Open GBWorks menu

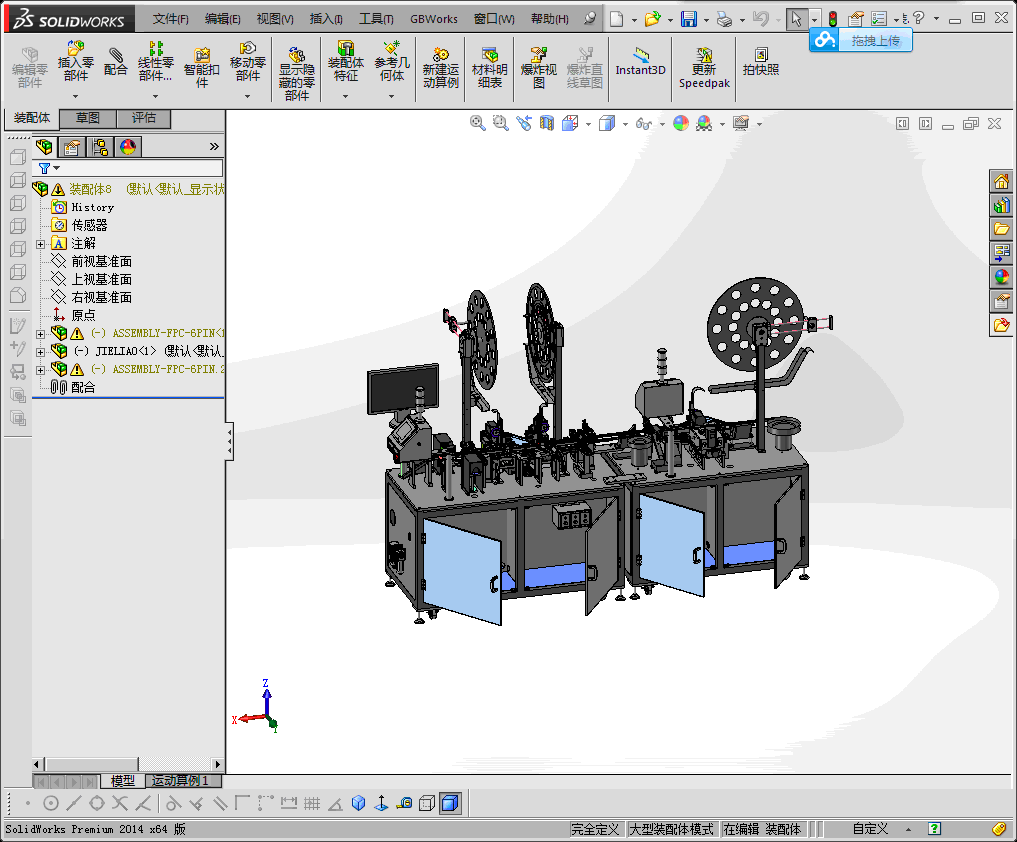point(434,19)
